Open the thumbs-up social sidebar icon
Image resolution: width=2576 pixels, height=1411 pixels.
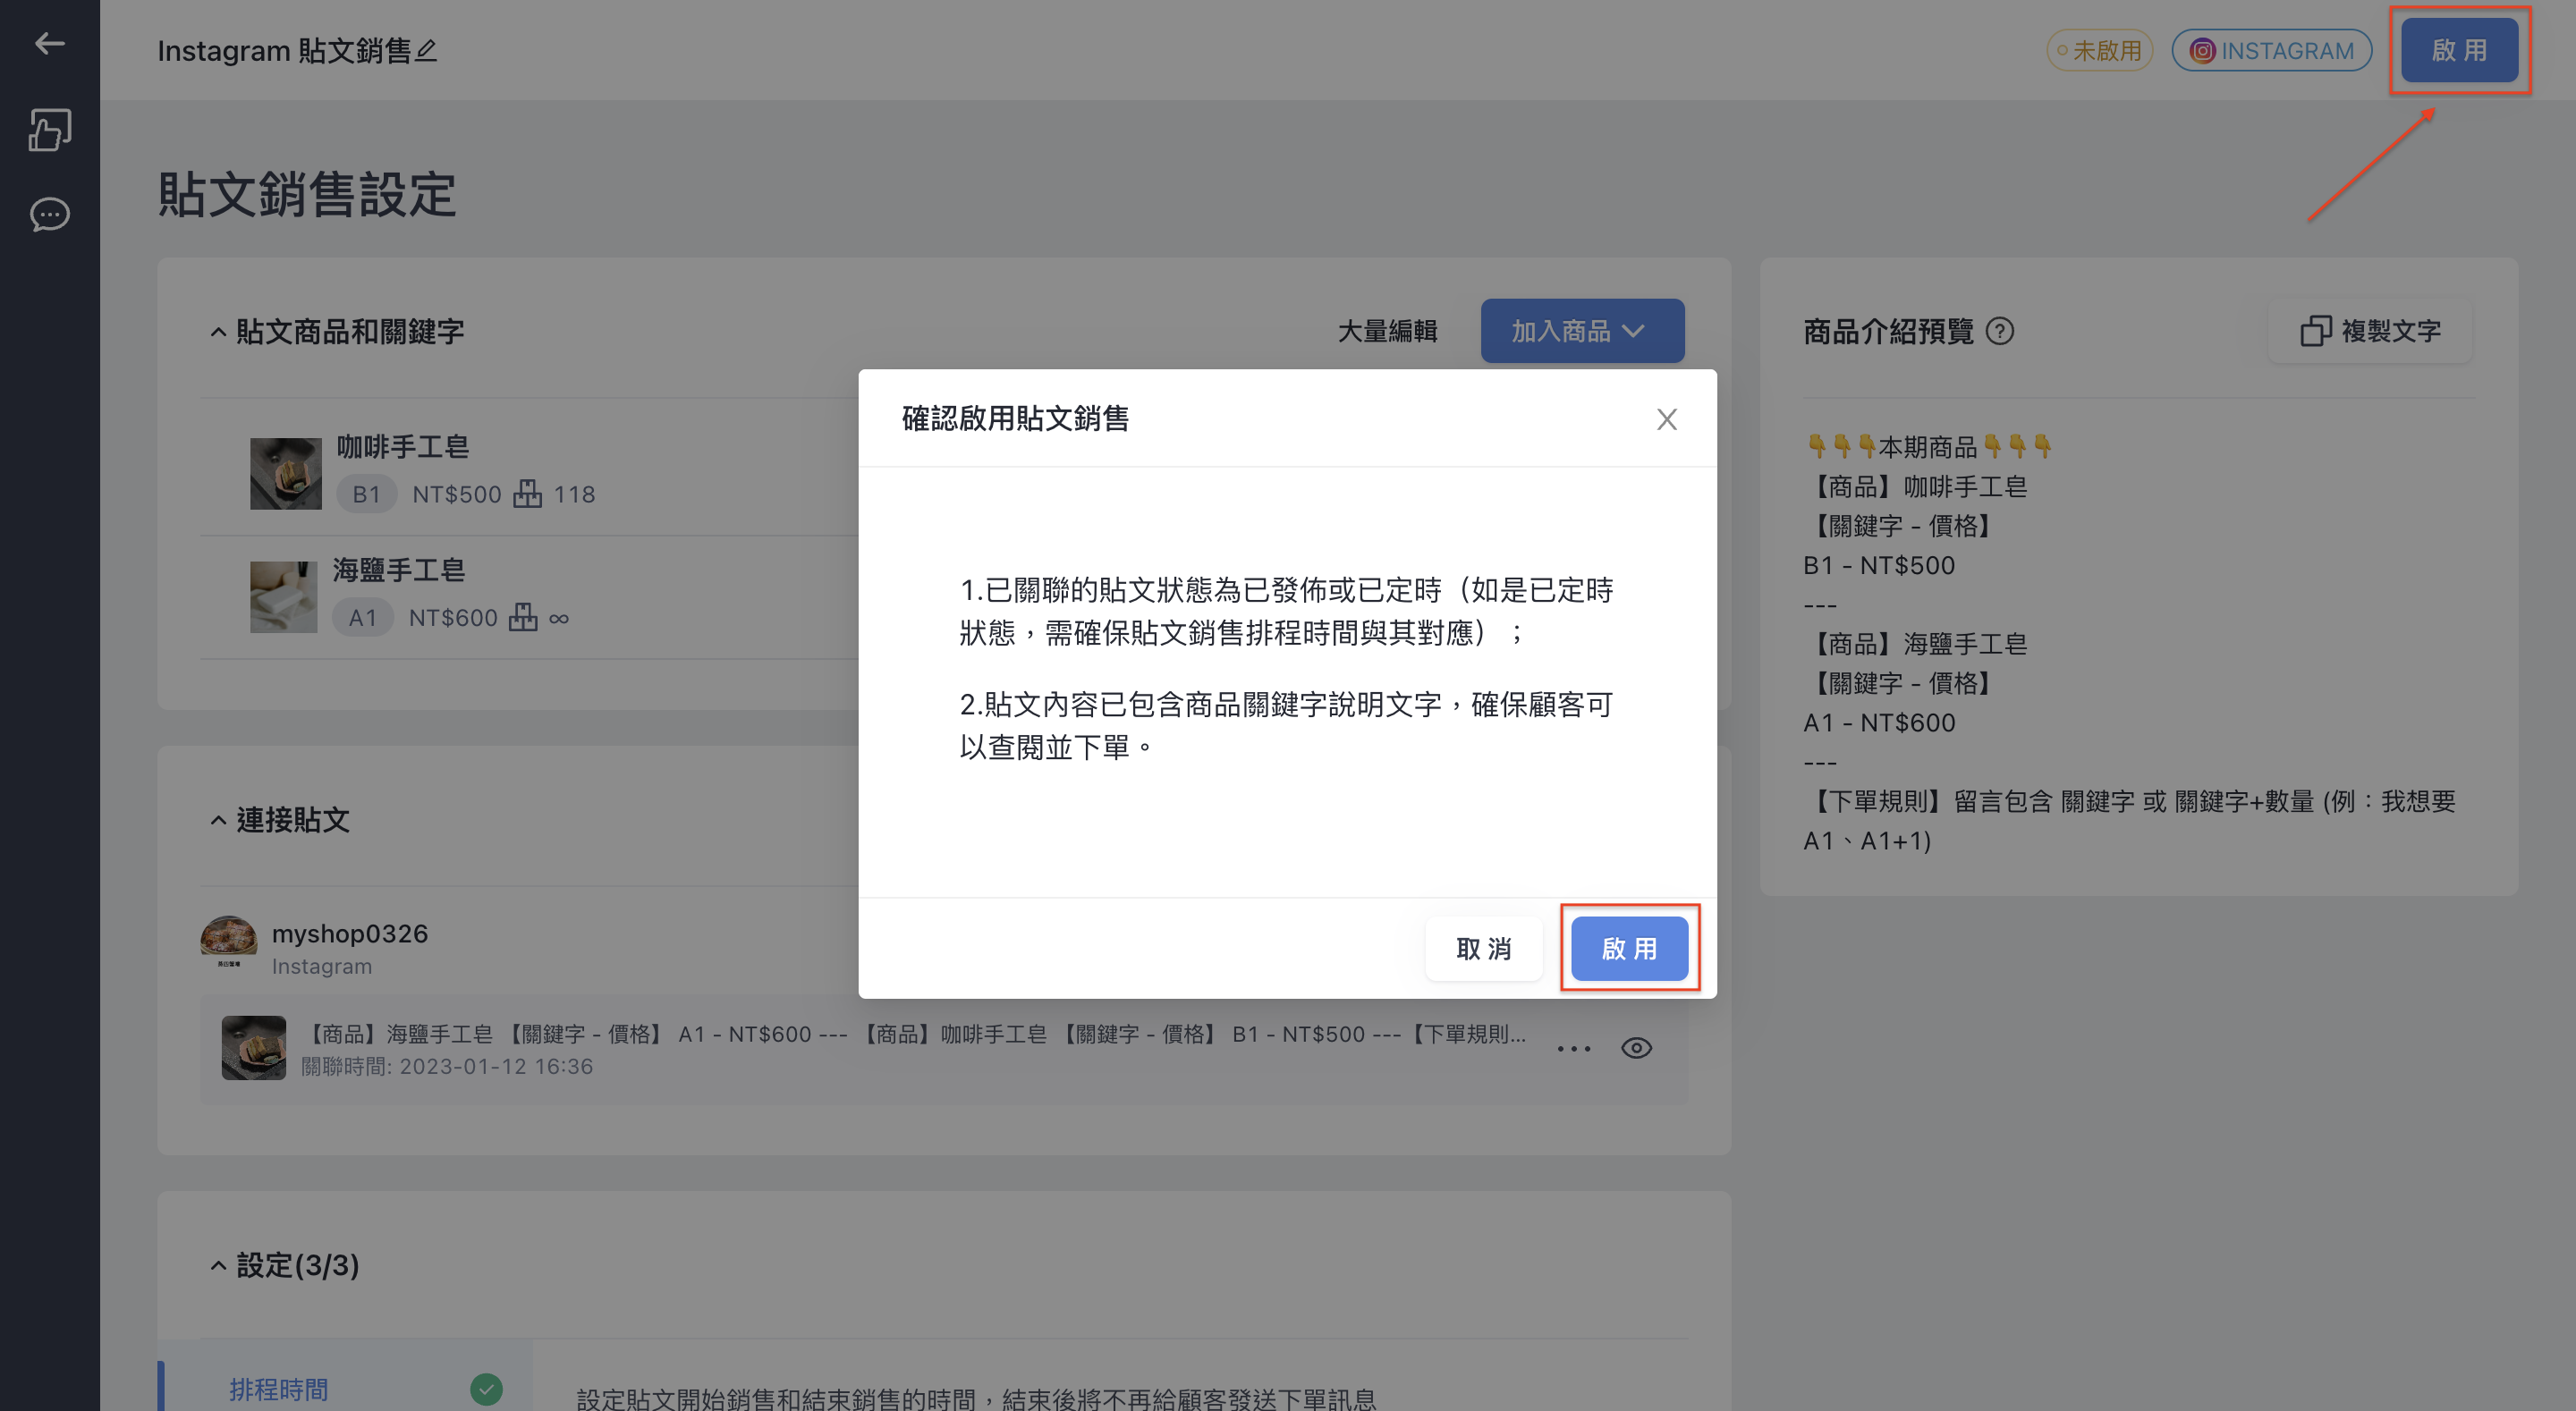point(49,130)
